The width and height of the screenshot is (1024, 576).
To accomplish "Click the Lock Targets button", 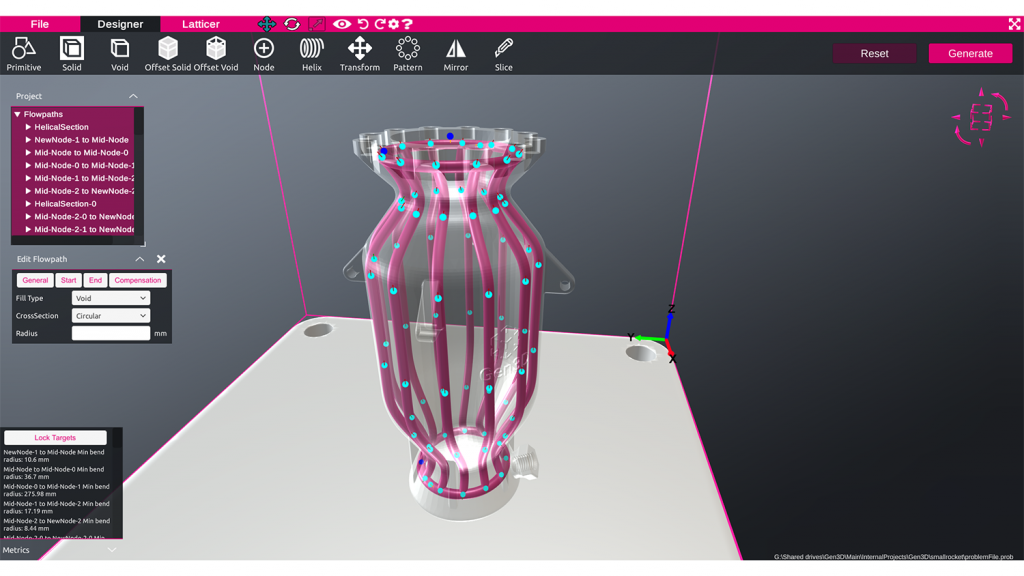I will pos(57,437).
